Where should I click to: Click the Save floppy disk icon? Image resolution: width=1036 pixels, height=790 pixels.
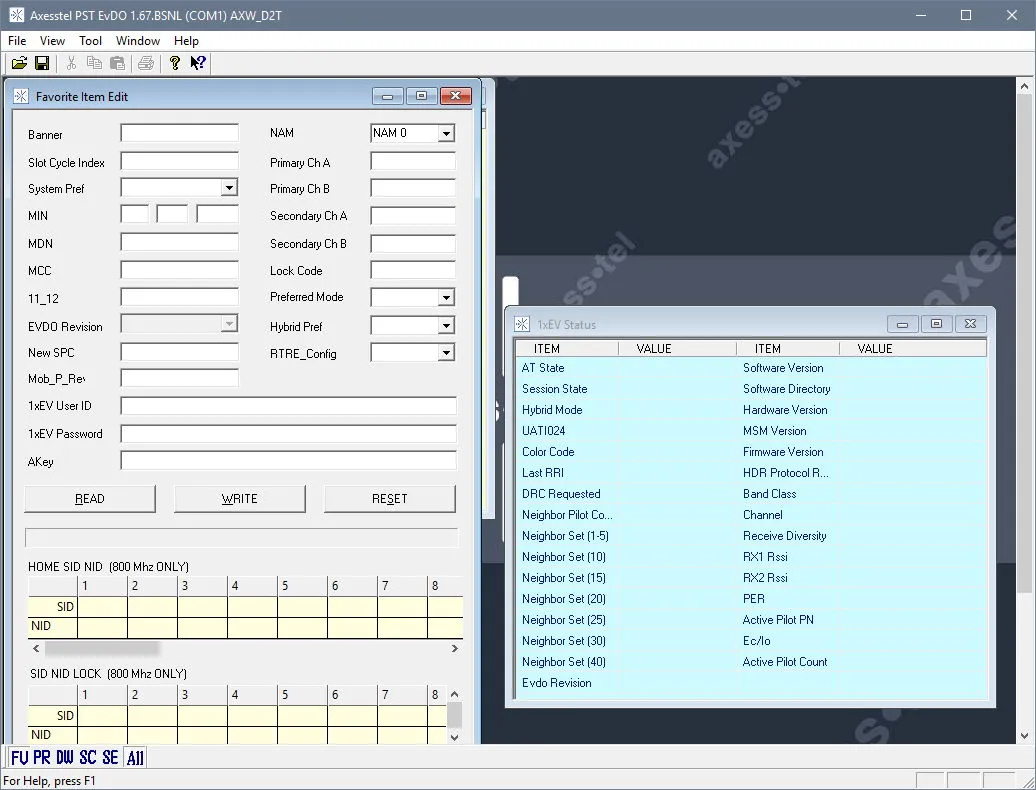point(42,63)
